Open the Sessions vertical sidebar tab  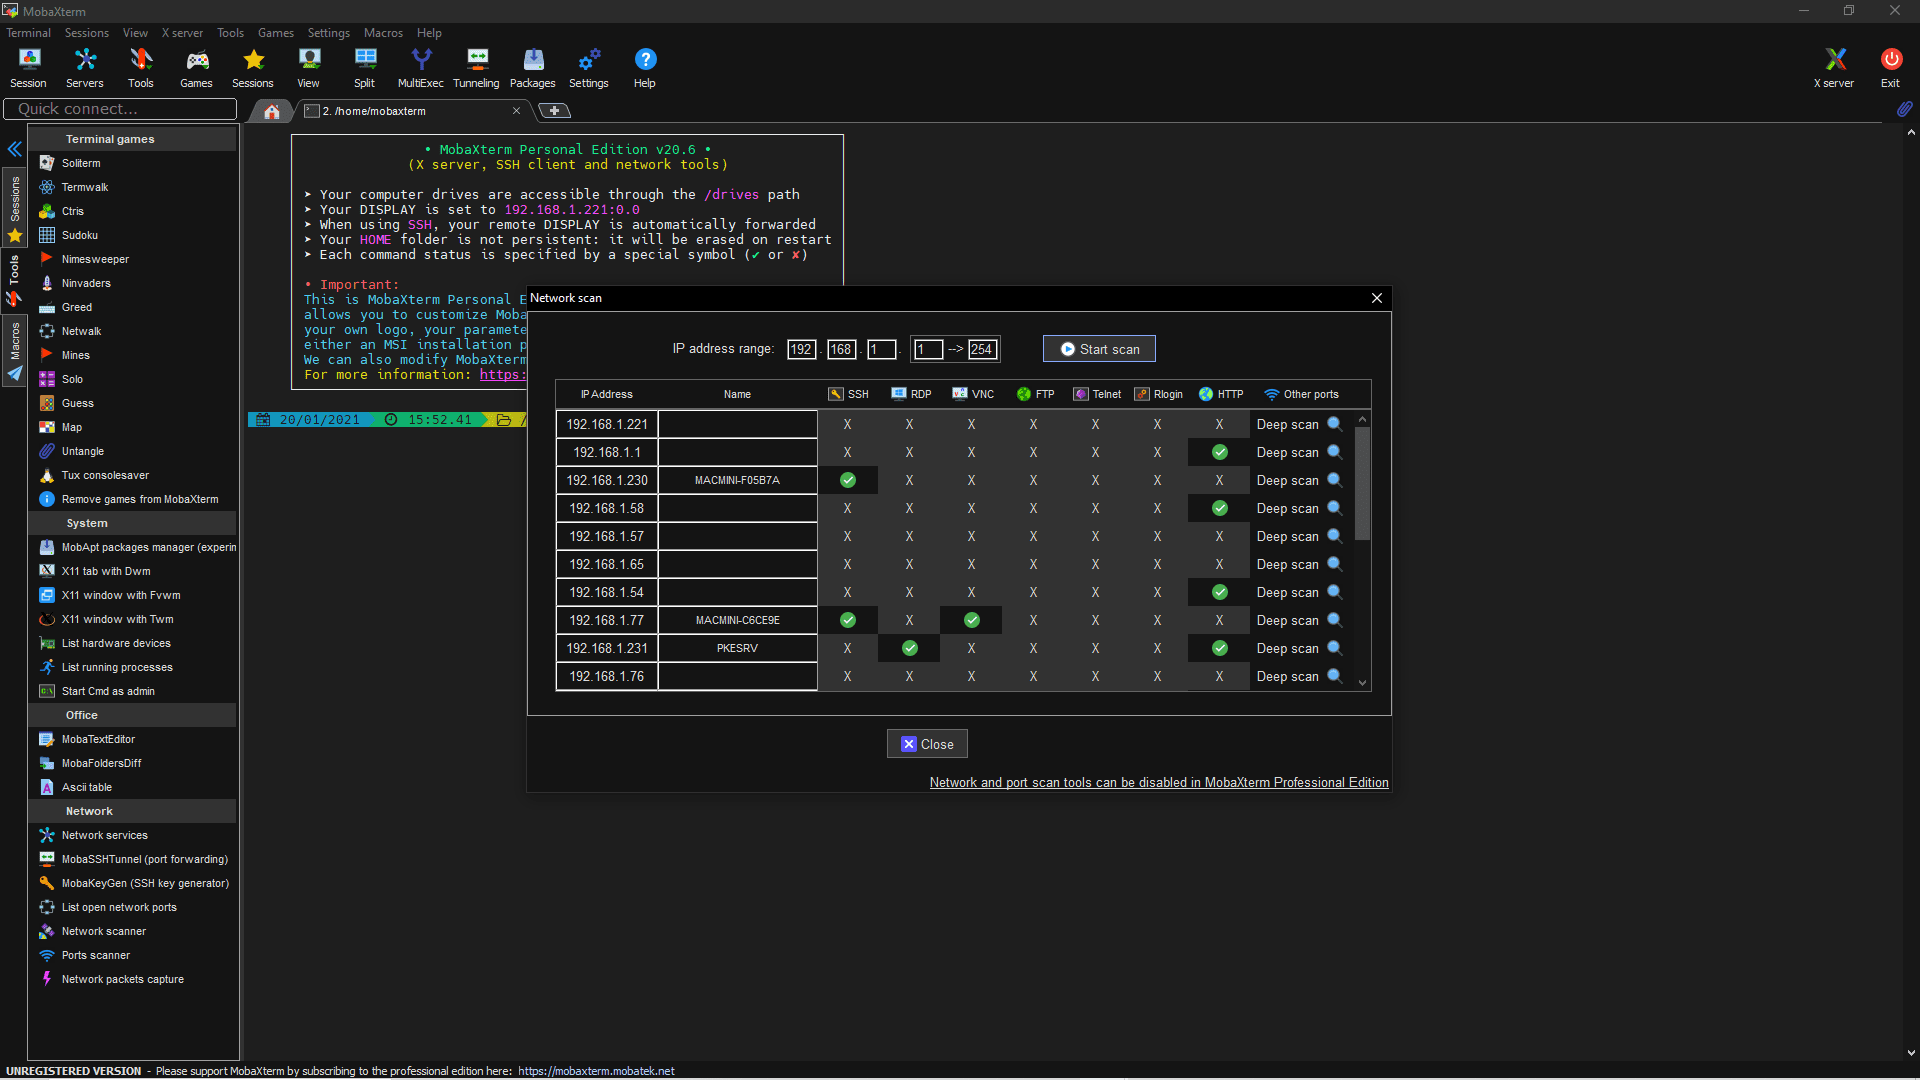pyautogui.click(x=15, y=208)
